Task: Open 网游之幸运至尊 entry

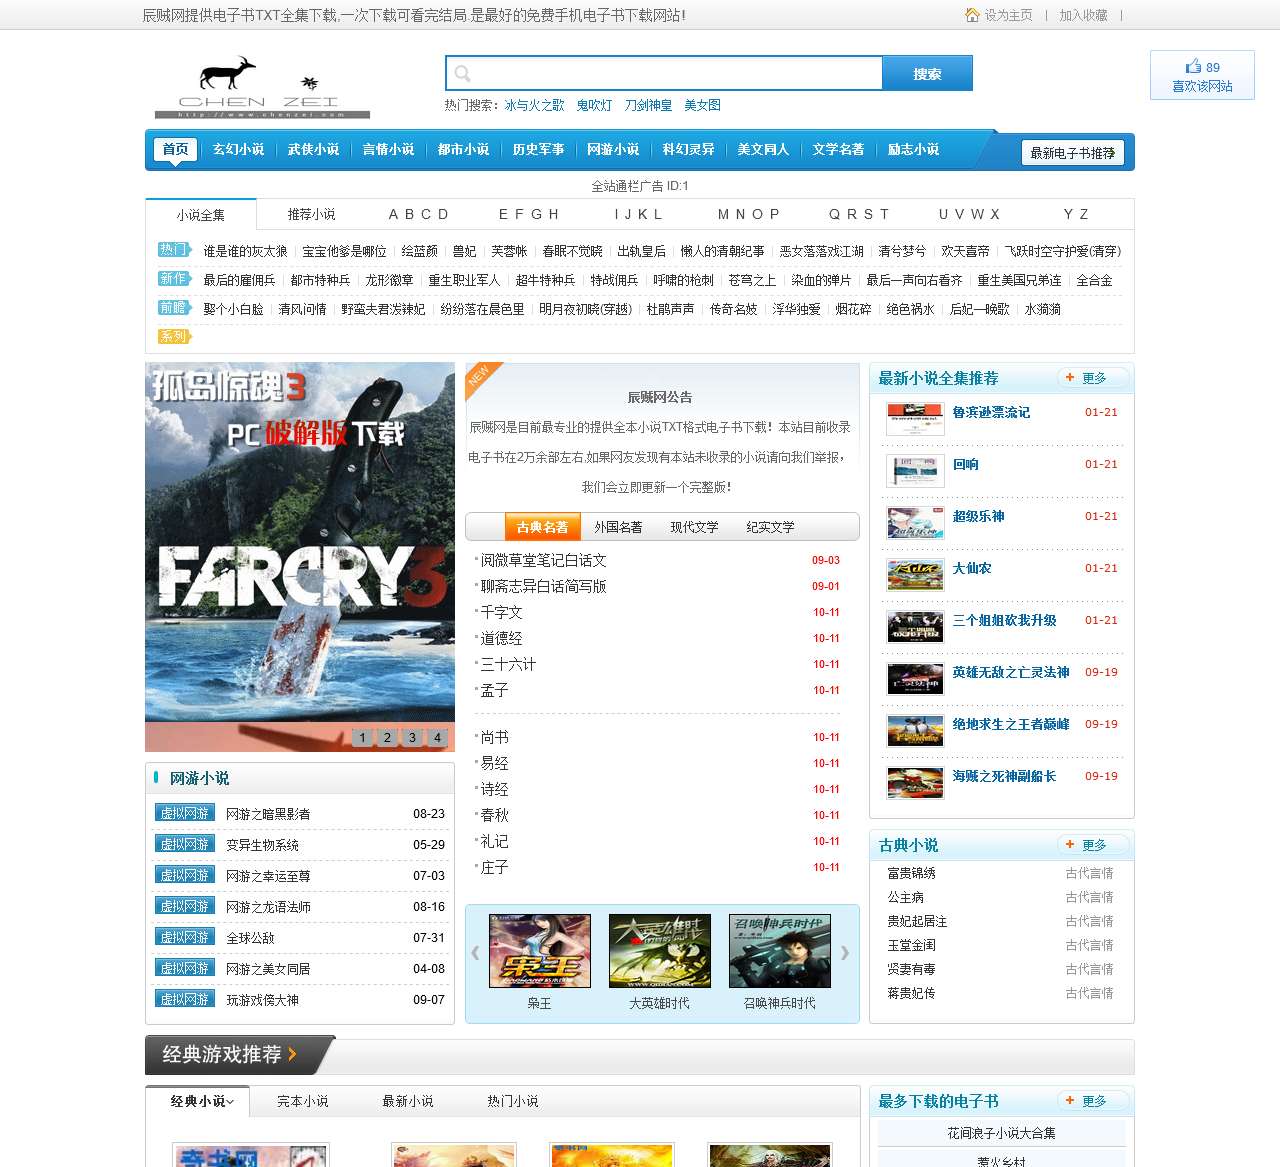Action: tap(268, 876)
